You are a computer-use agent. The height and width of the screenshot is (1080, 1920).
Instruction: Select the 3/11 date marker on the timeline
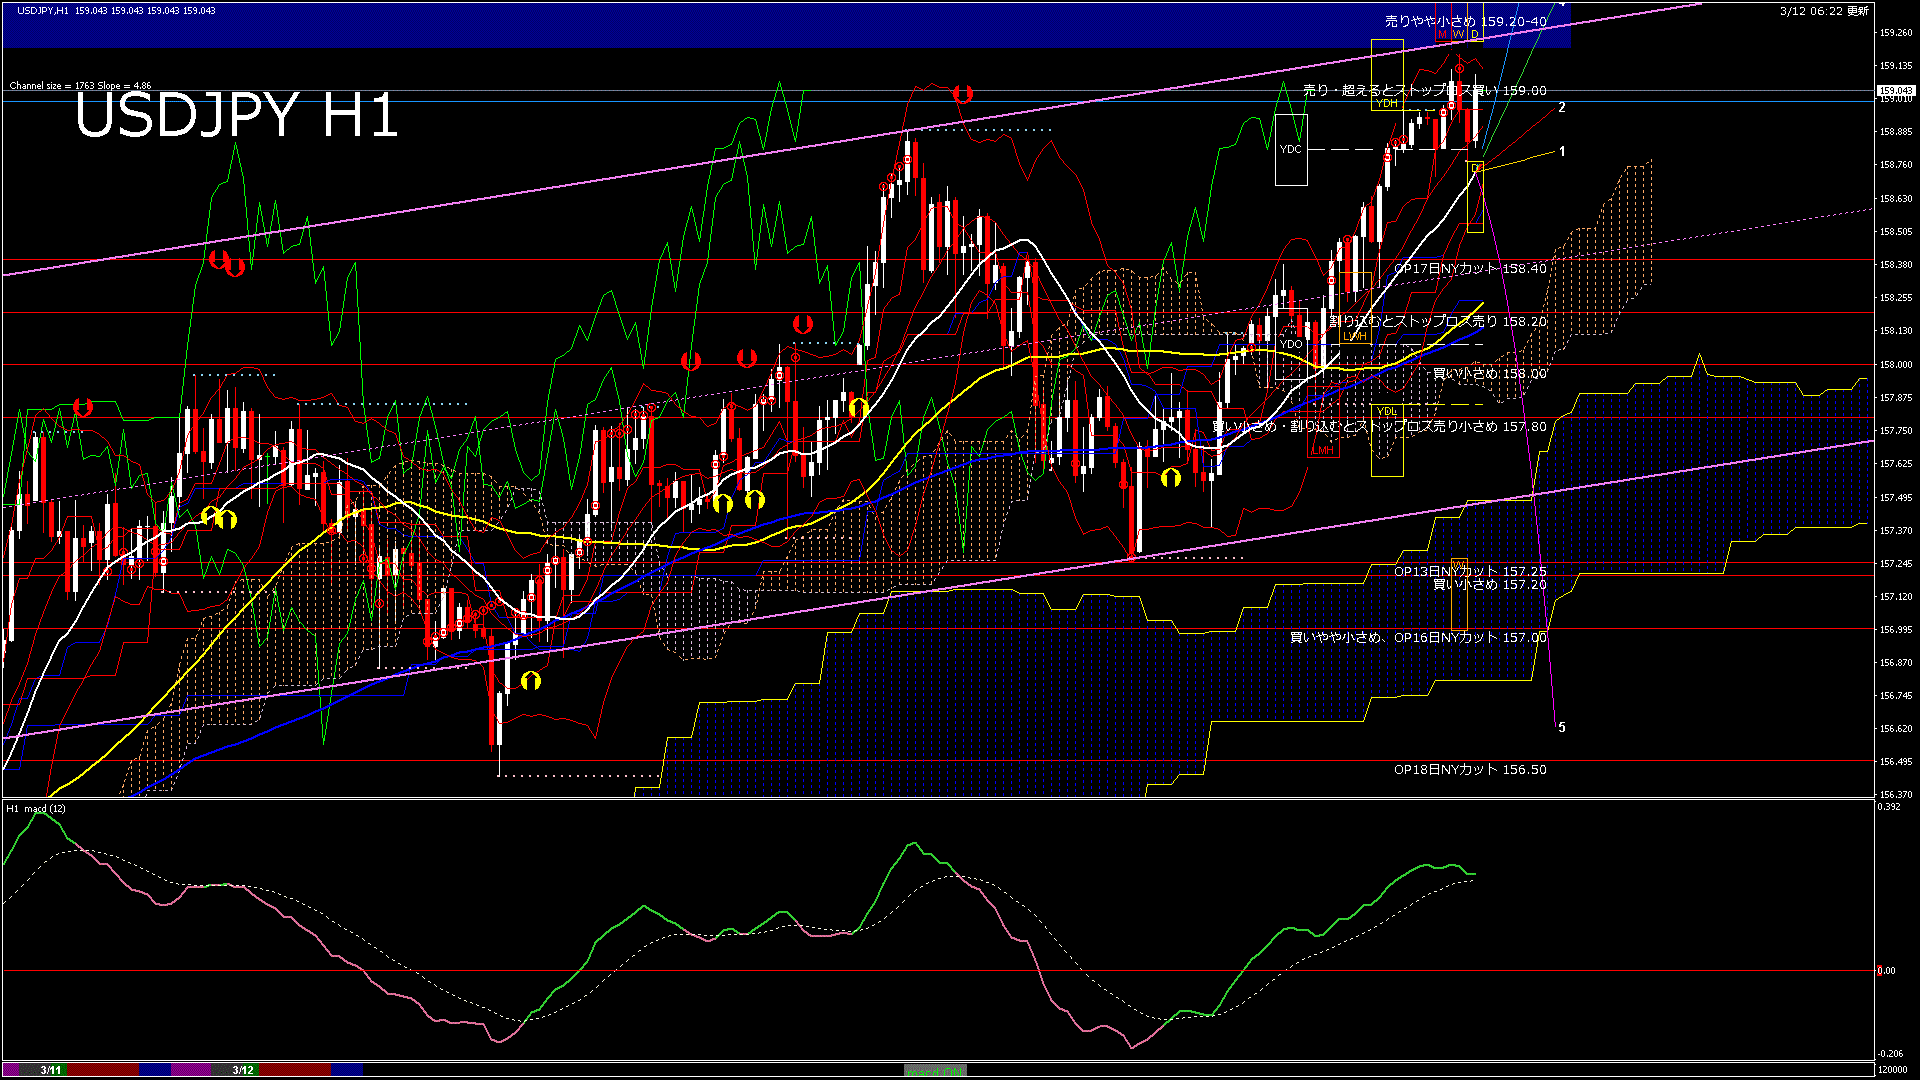click(51, 1070)
